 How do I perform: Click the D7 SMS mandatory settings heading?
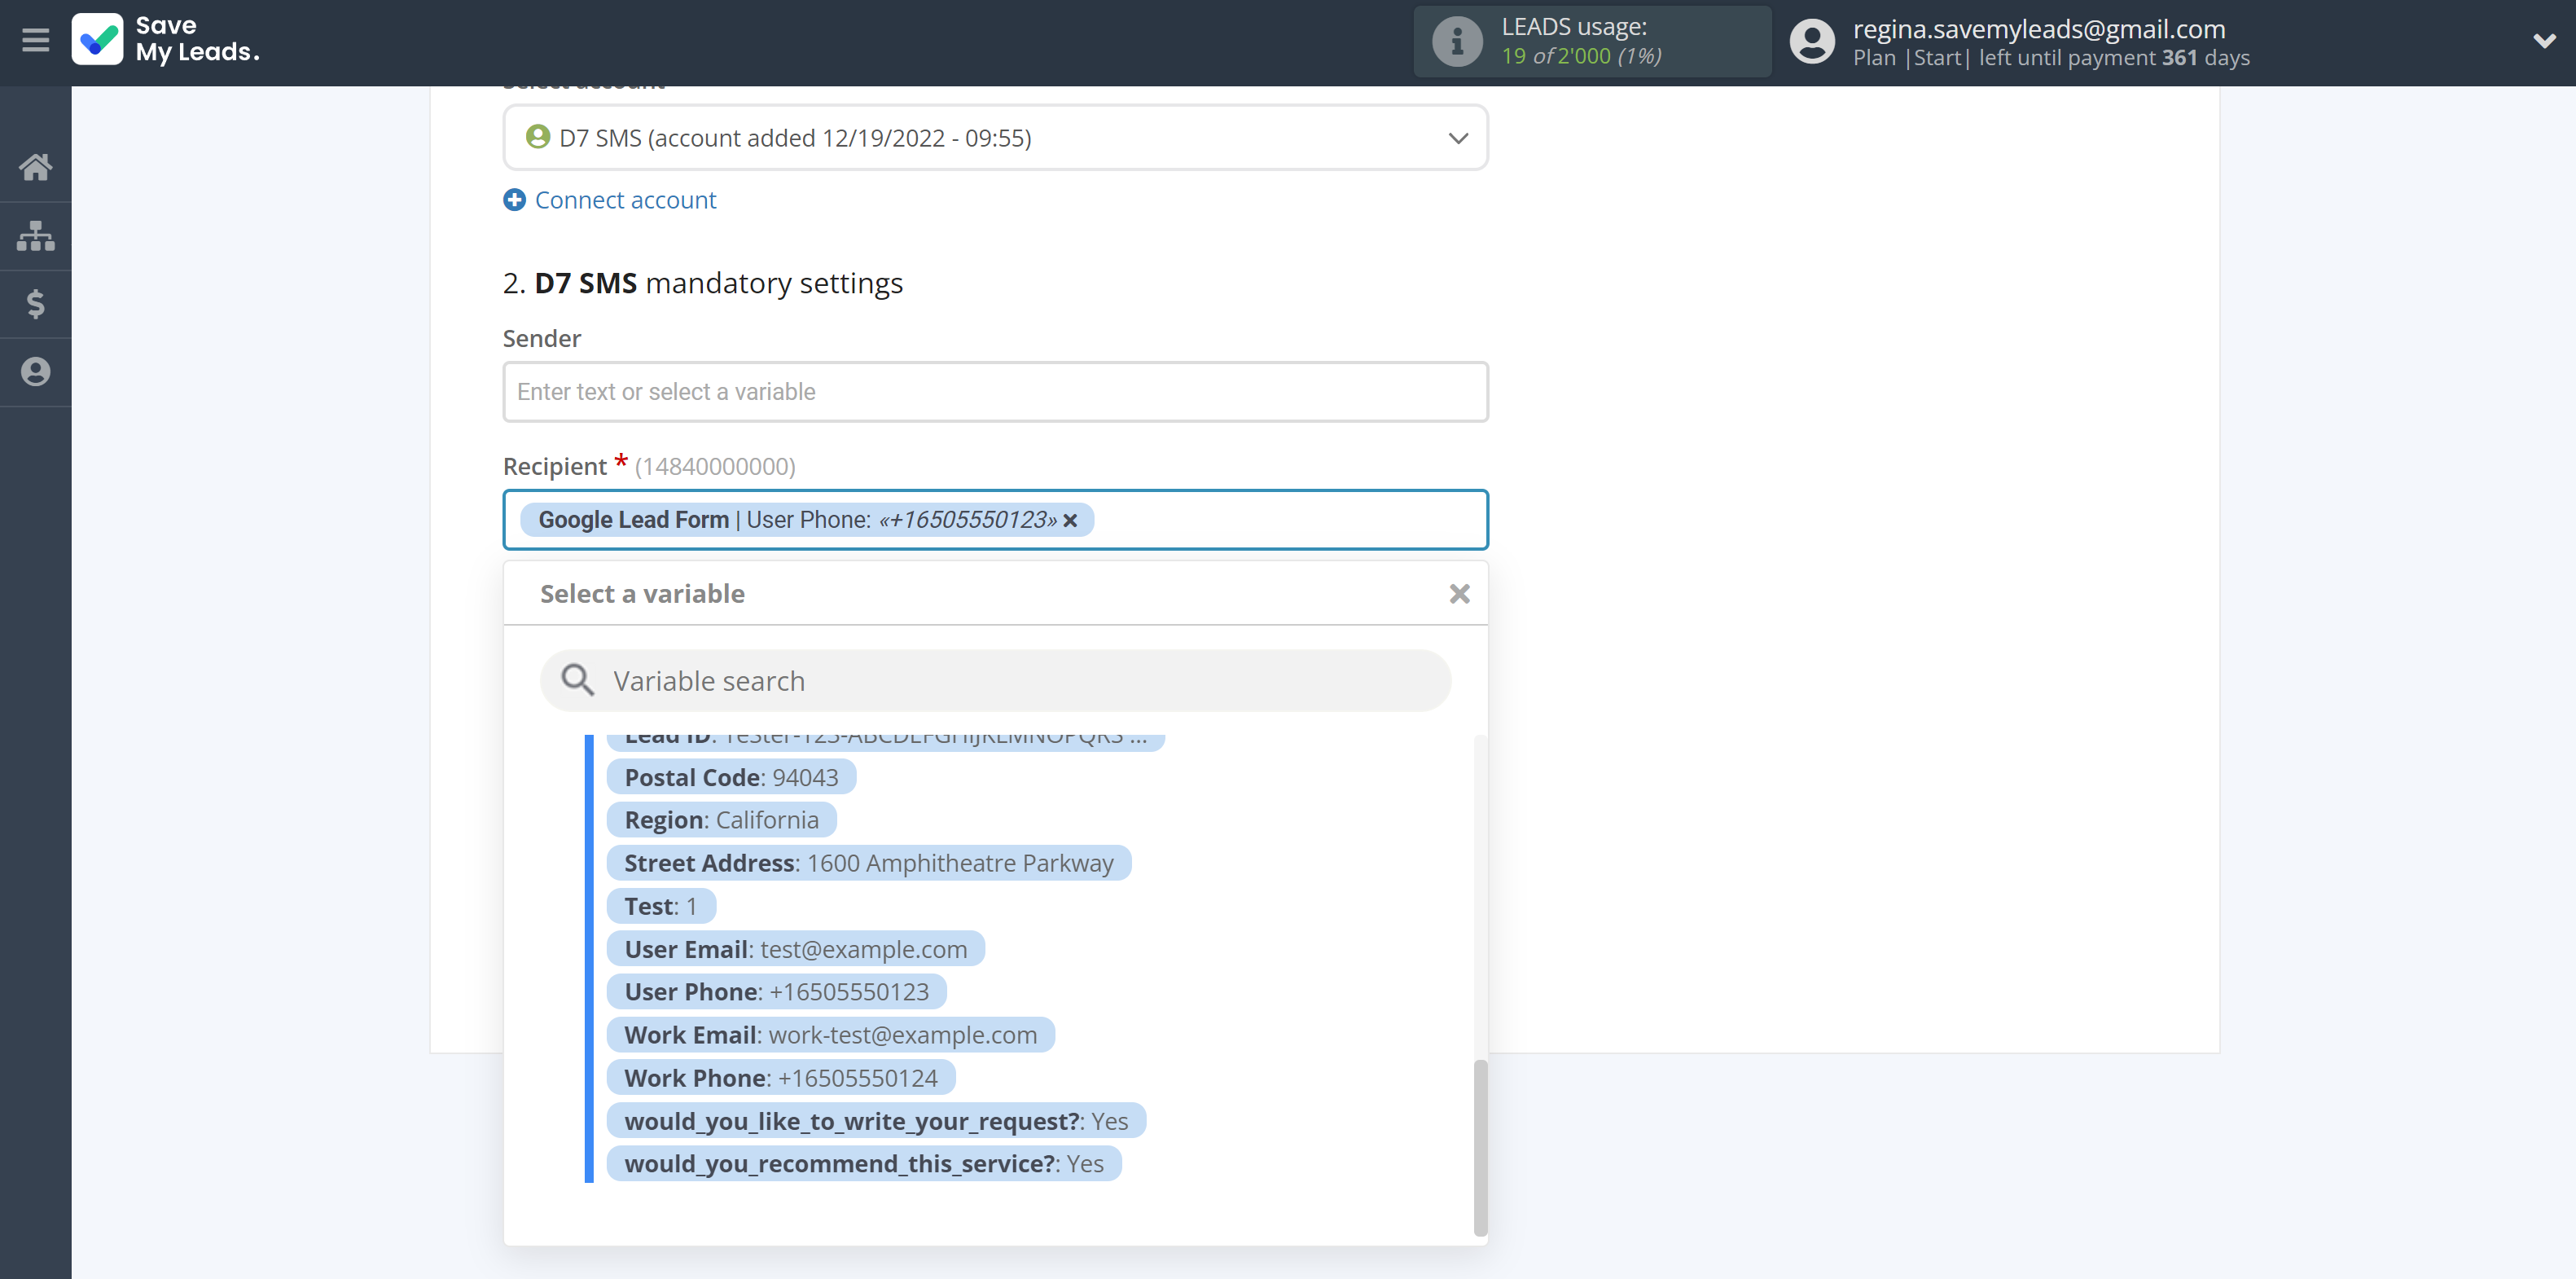(x=702, y=283)
